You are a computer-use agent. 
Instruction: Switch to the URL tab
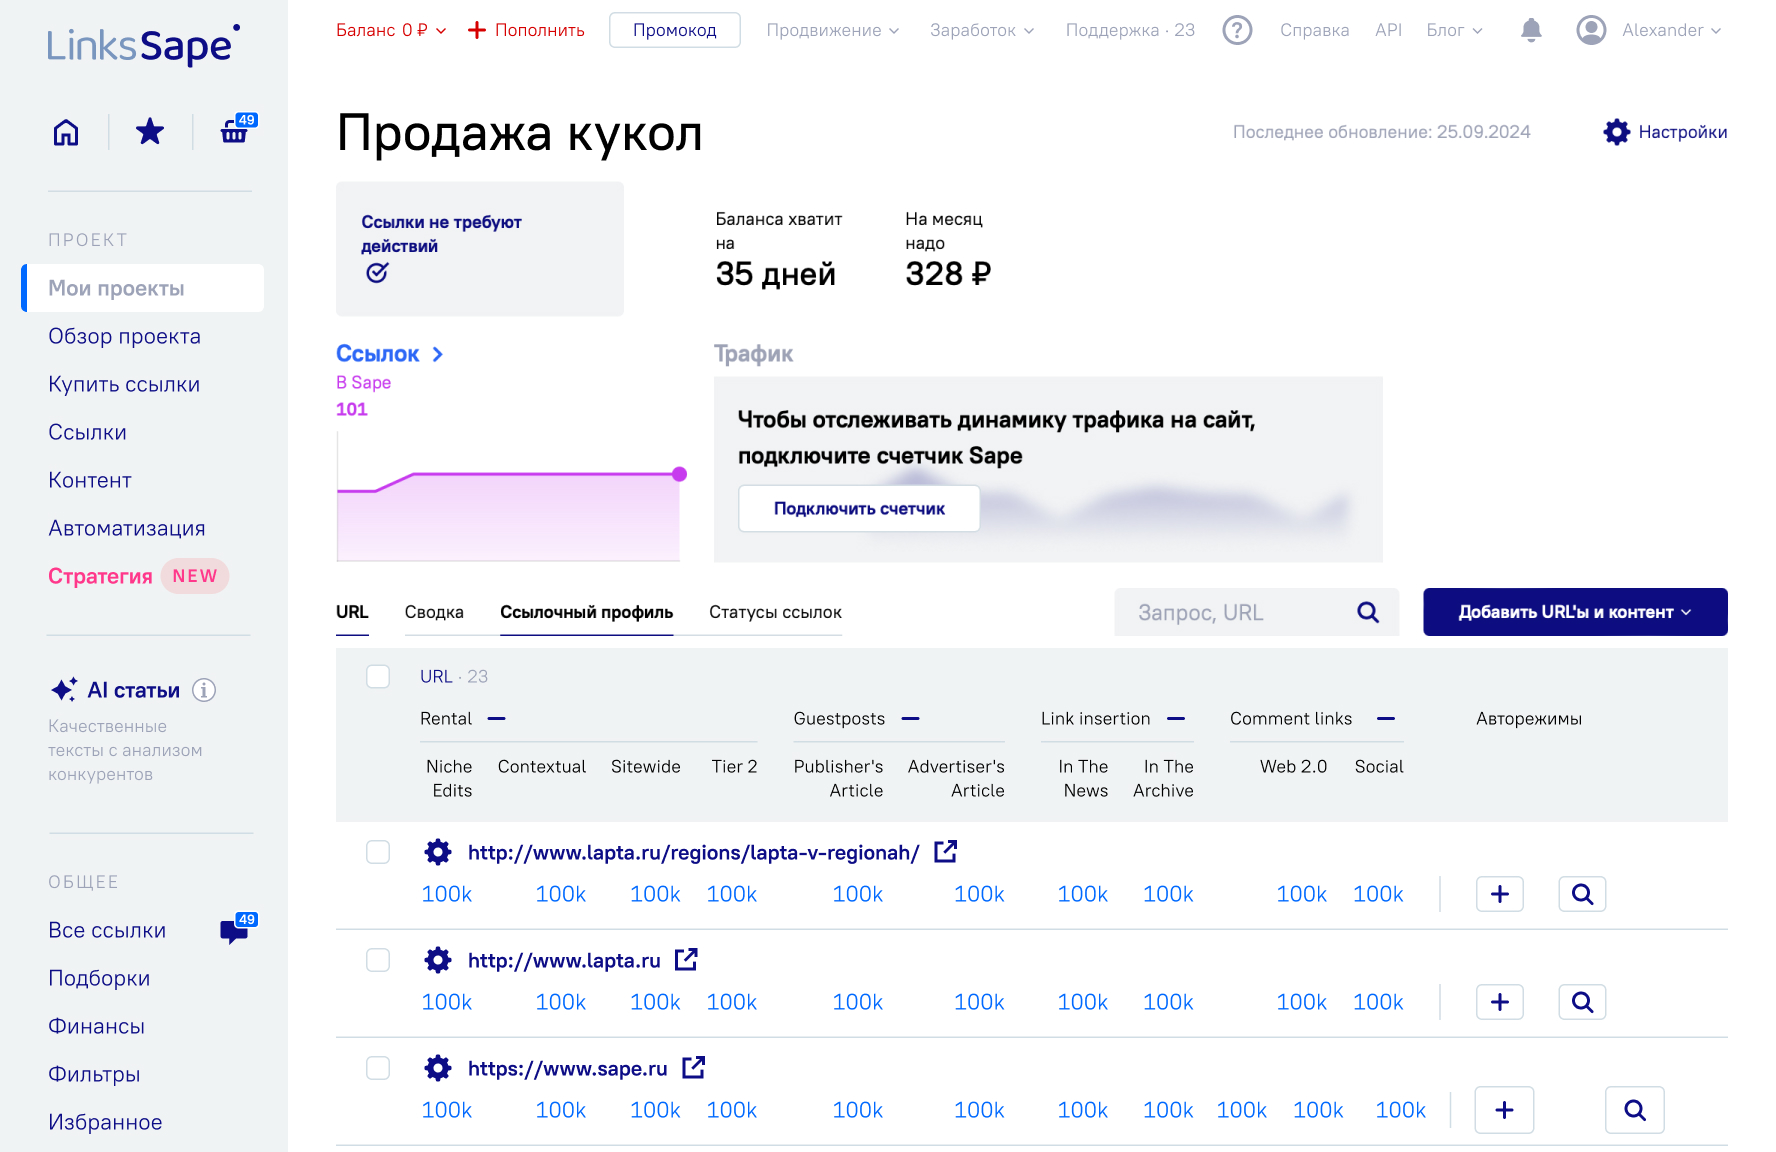click(352, 612)
